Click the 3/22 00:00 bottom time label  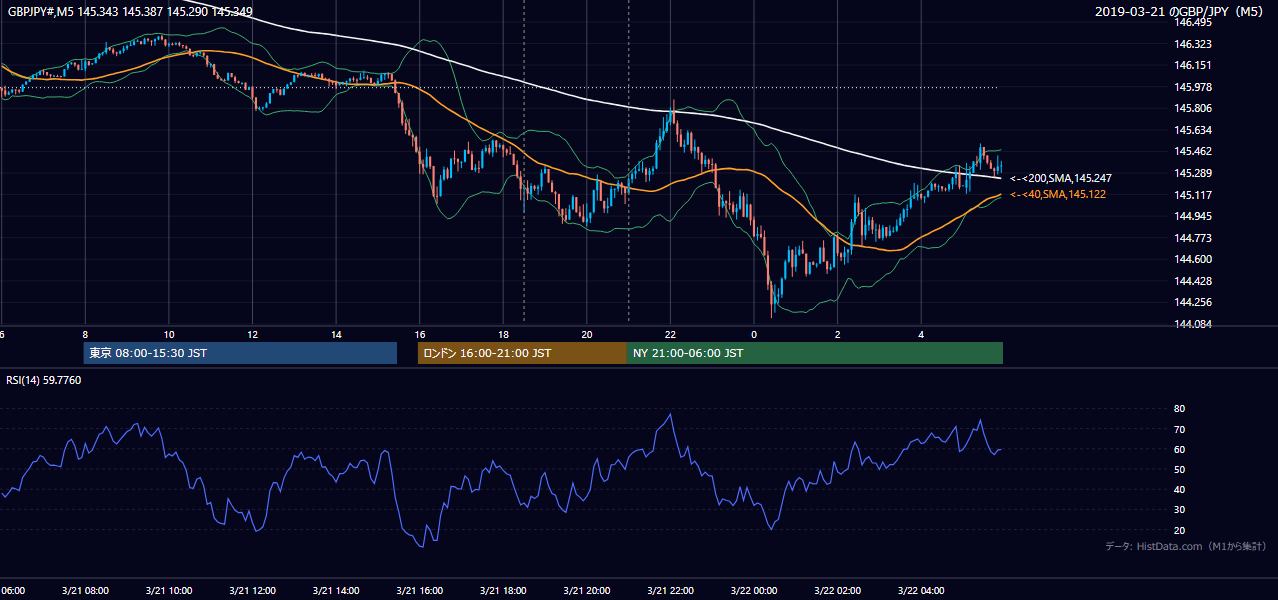point(754,590)
